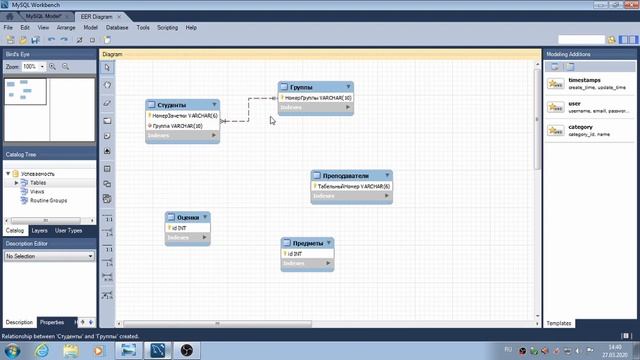Viewport: 640px width, 360px height.
Task: Select the text note tool
Action: 107,136
